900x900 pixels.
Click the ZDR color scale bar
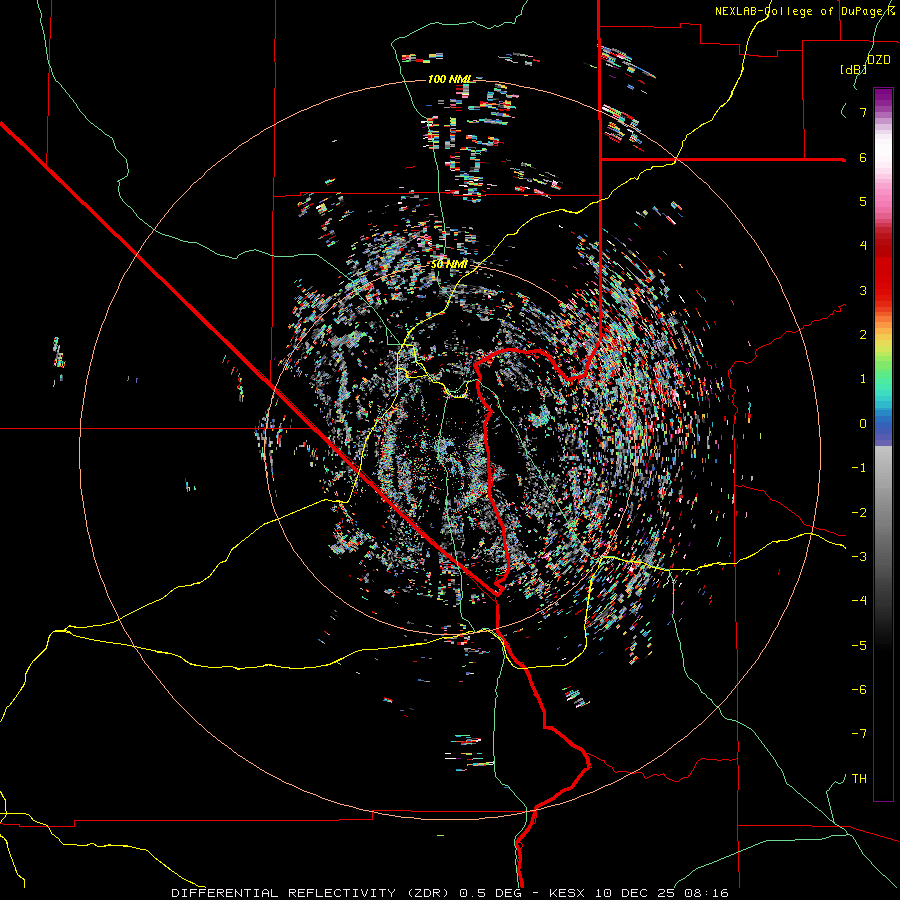(x=883, y=444)
